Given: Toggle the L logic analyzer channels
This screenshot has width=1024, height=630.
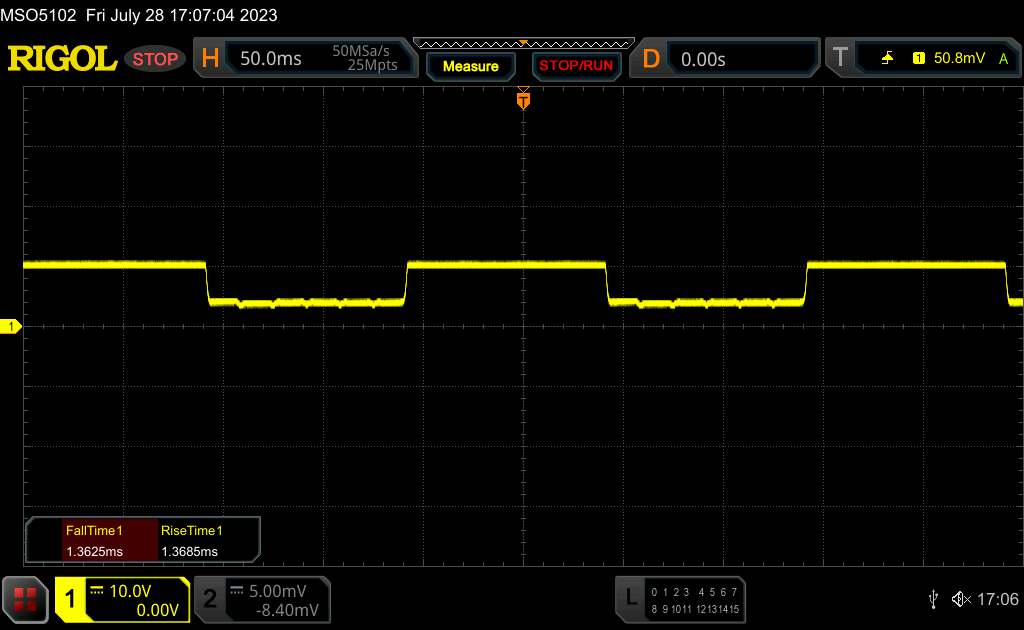Looking at the screenshot, I should [680, 598].
